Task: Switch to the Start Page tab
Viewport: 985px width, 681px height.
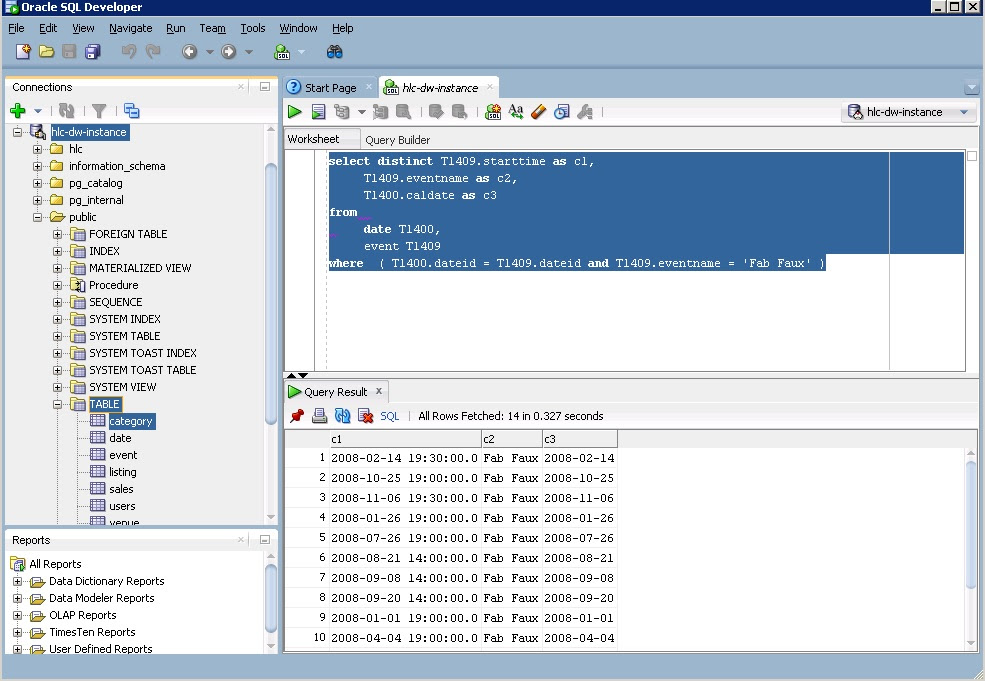Action: click(329, 88)
